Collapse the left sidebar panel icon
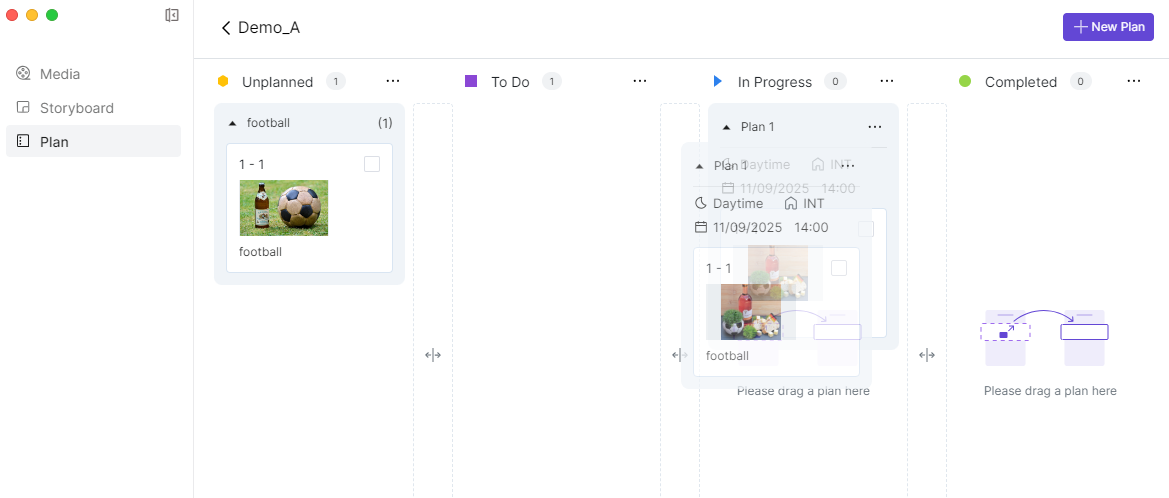Viewport: 1169px width, 498px height. [x=172, y=15]
